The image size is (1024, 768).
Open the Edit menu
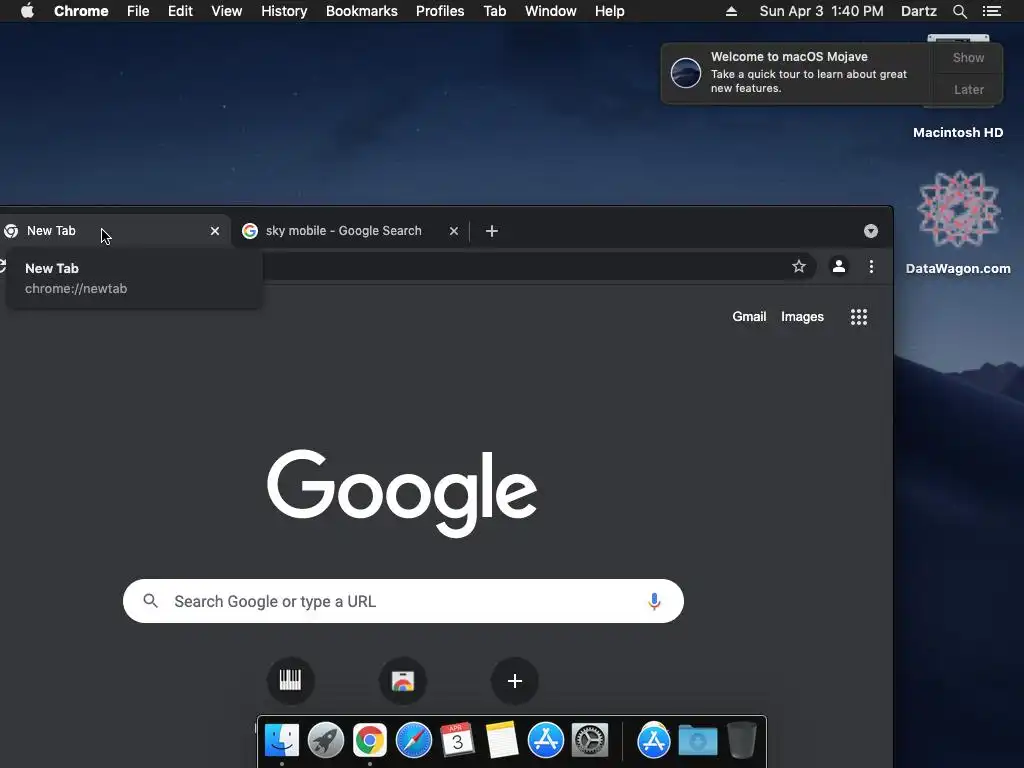tap(180, 11)
